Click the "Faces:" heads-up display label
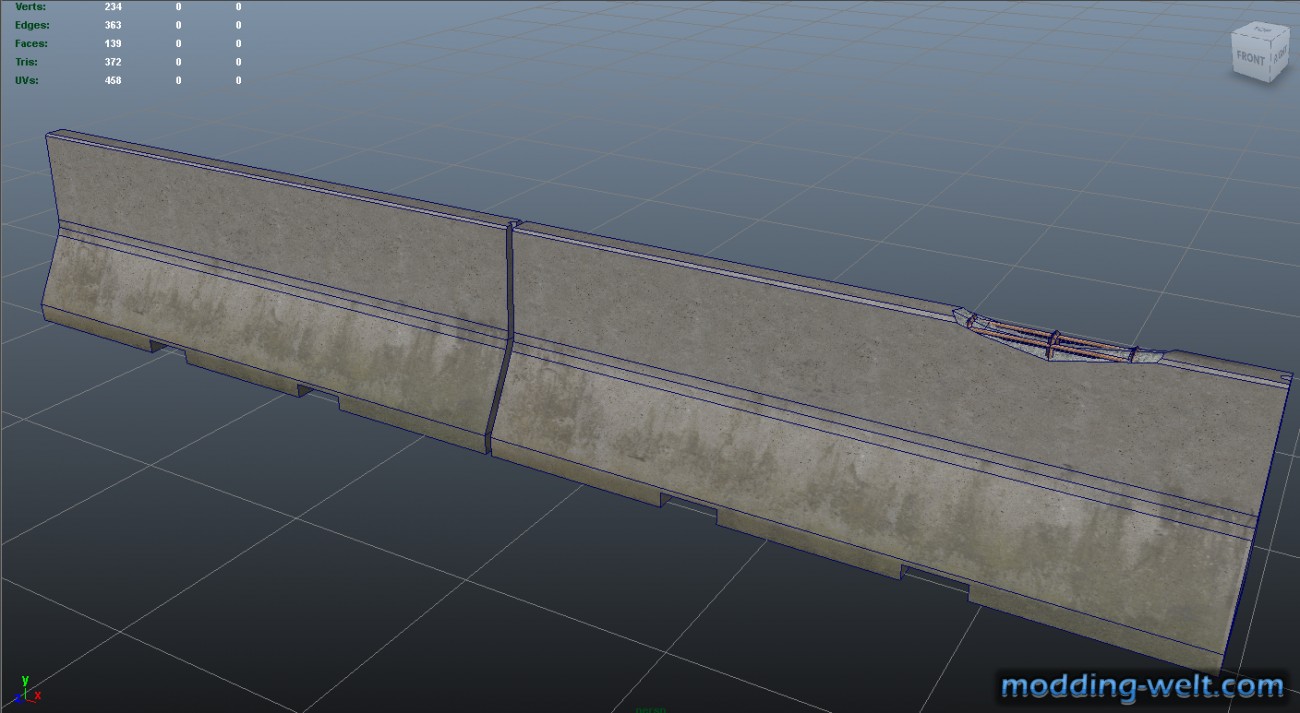 click(31, 44)
